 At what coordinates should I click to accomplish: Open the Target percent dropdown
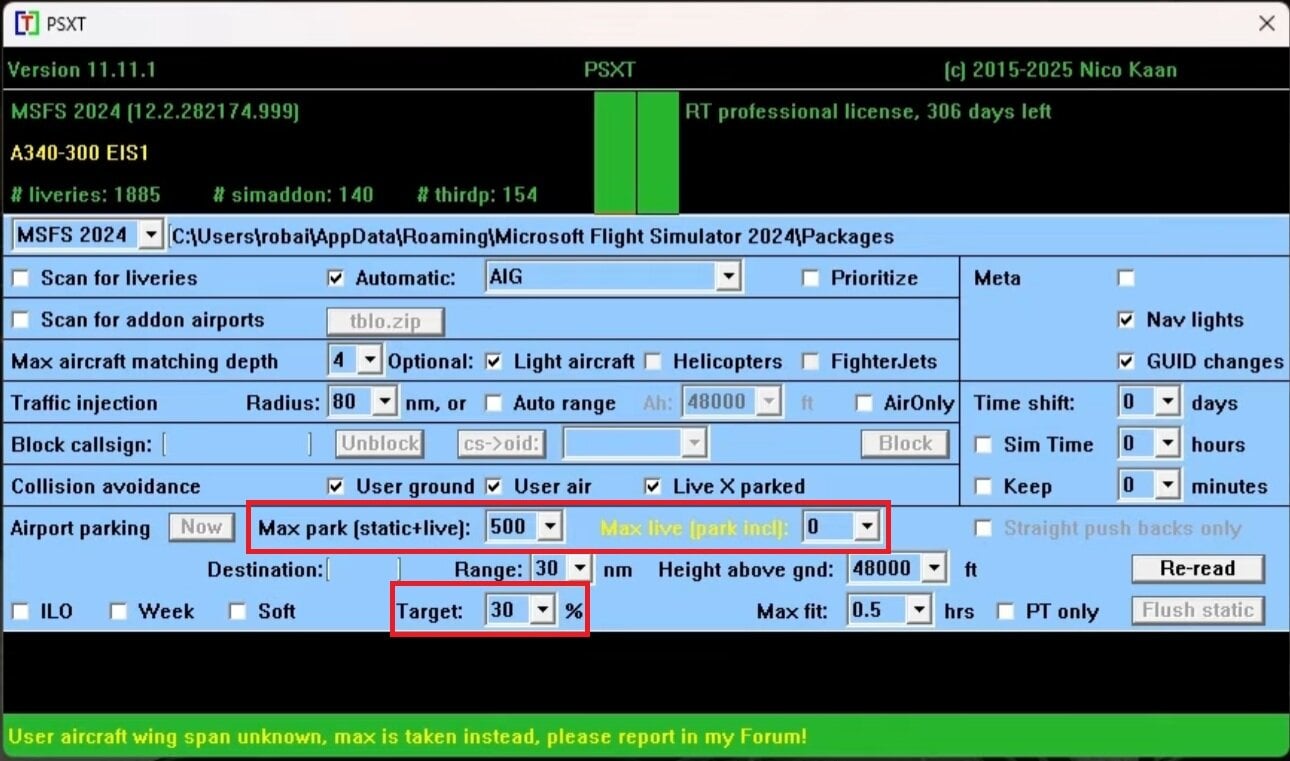point(542,609)
